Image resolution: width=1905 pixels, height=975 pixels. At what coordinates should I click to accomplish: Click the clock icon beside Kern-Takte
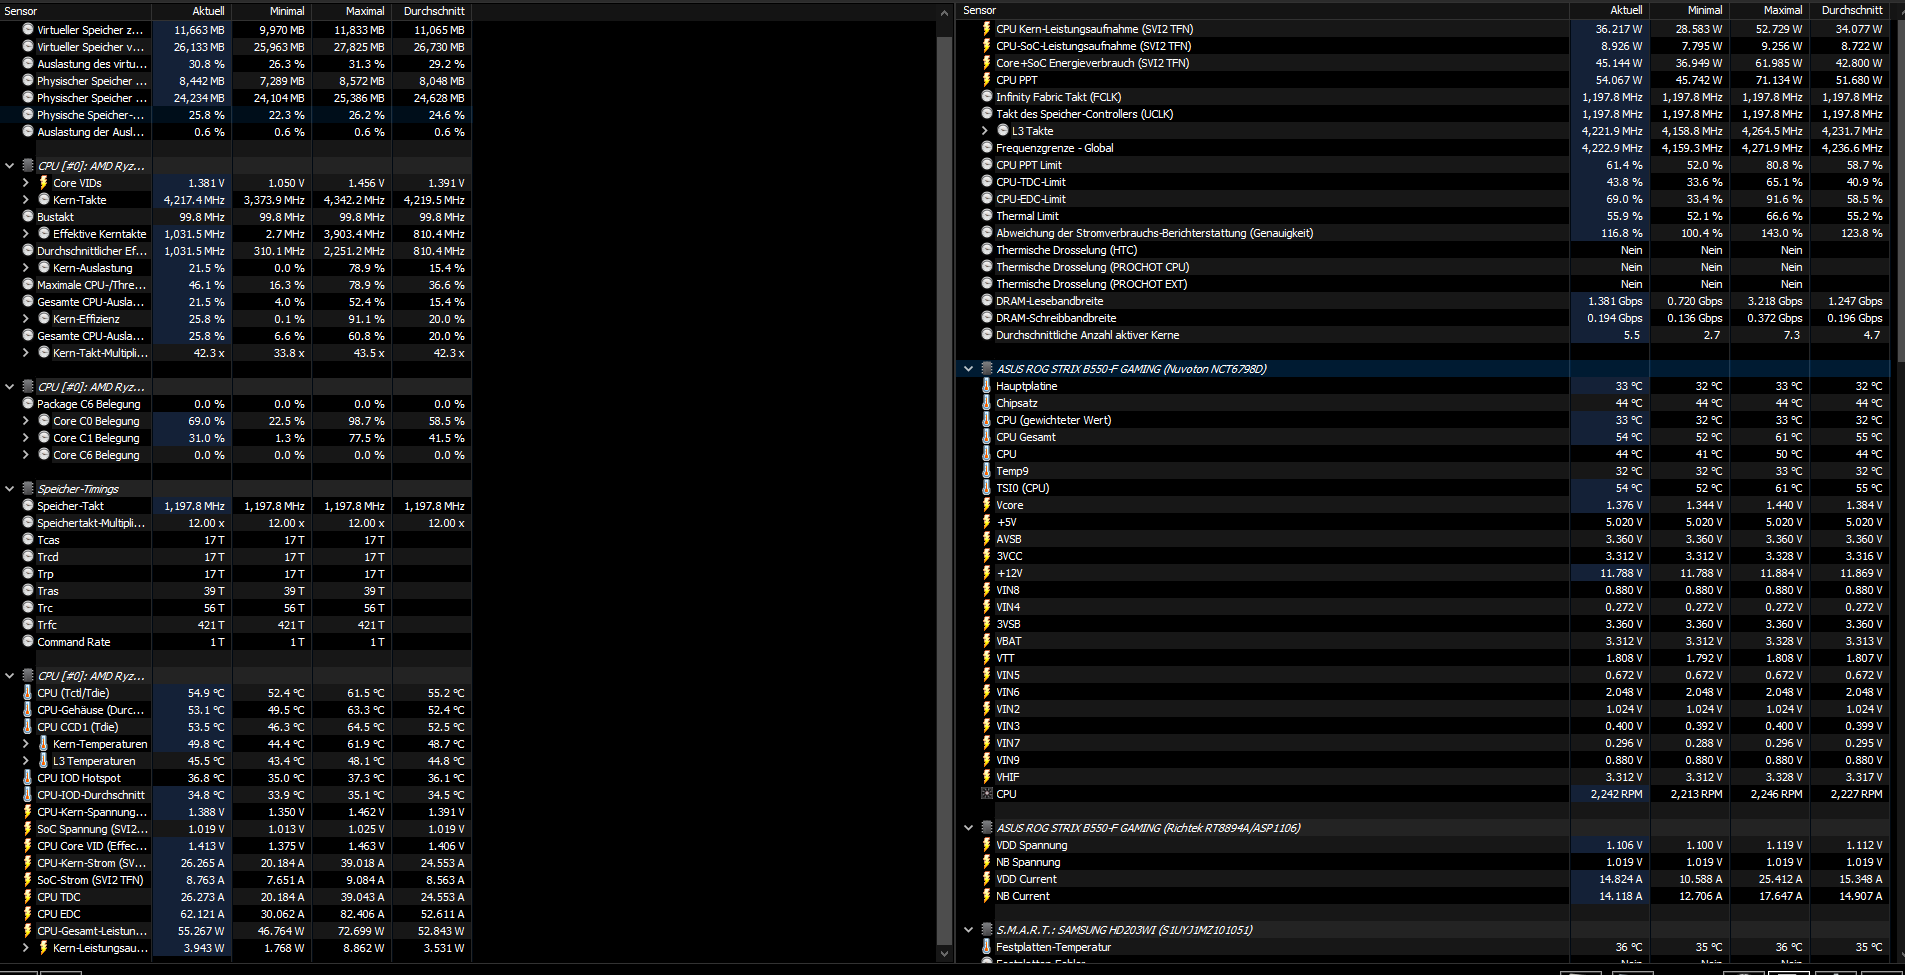click(44, 200)
